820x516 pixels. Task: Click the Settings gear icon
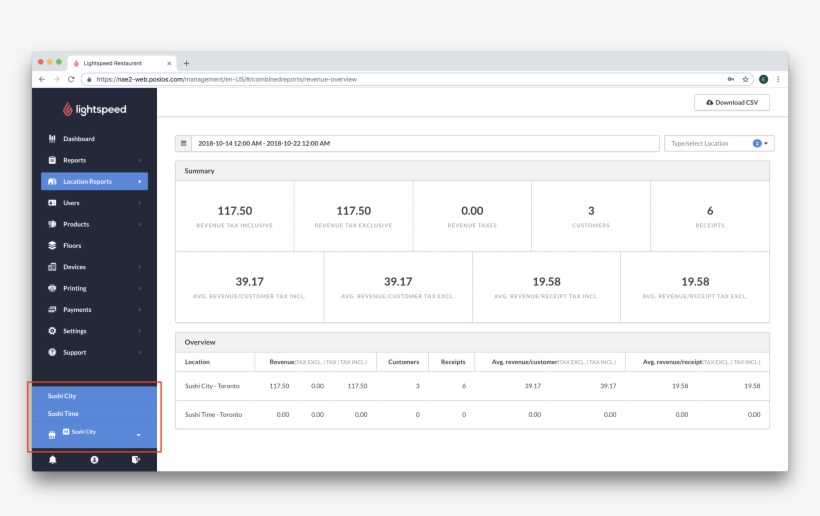[52, 331]
